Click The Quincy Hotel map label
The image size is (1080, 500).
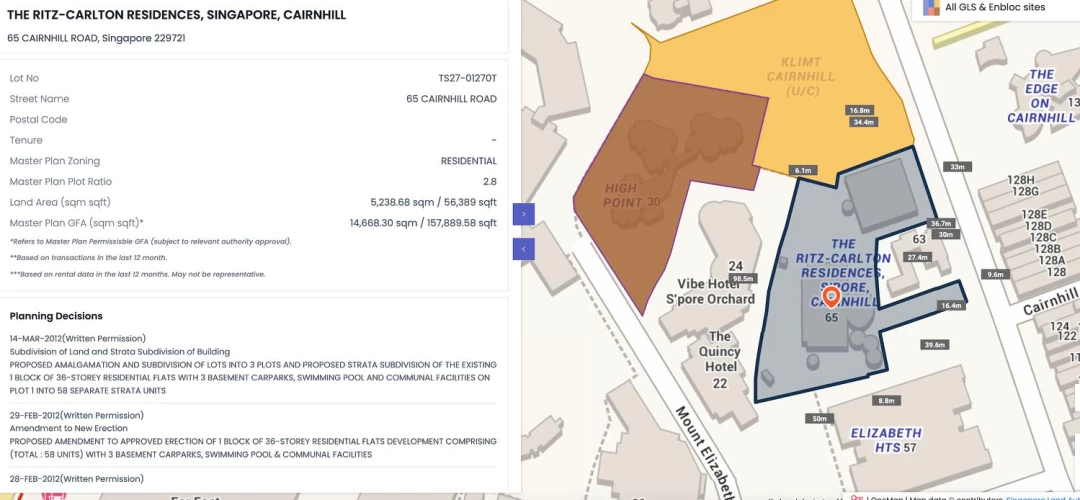[721, 360]
